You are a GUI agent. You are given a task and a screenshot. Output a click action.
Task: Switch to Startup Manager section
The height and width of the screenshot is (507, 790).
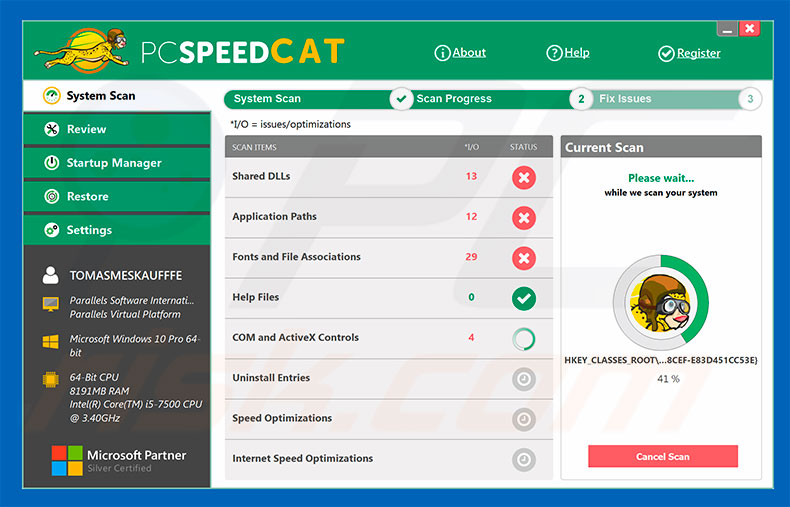pos(117,163)
